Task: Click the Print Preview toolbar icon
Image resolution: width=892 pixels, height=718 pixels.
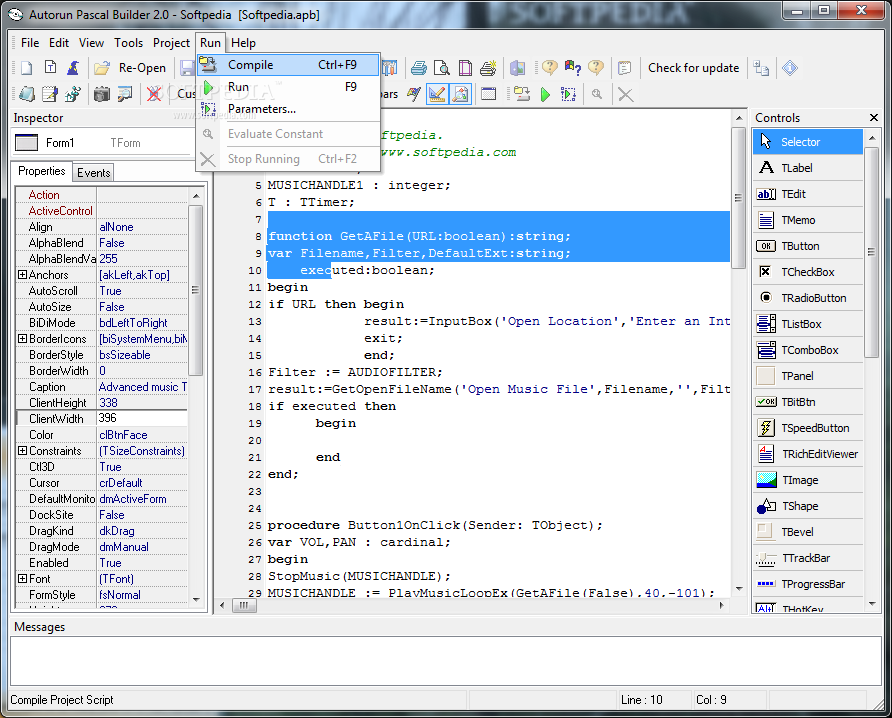Action: tap(440, 68)
